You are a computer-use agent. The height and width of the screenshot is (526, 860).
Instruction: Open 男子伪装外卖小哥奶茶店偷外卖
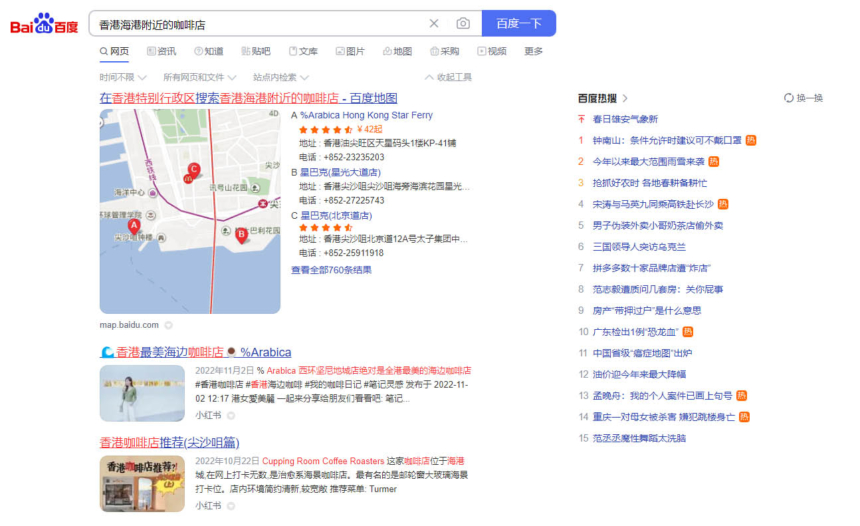coord(658,225)
